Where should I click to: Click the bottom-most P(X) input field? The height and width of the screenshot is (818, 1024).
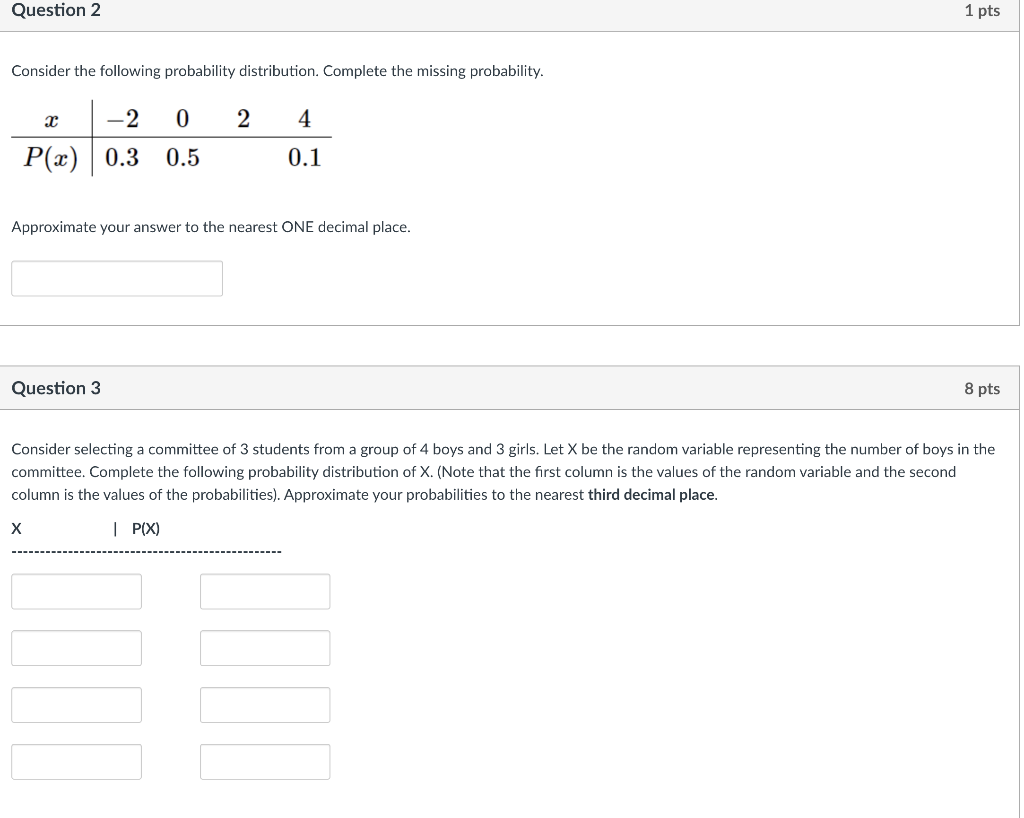[x=265, y=761]
